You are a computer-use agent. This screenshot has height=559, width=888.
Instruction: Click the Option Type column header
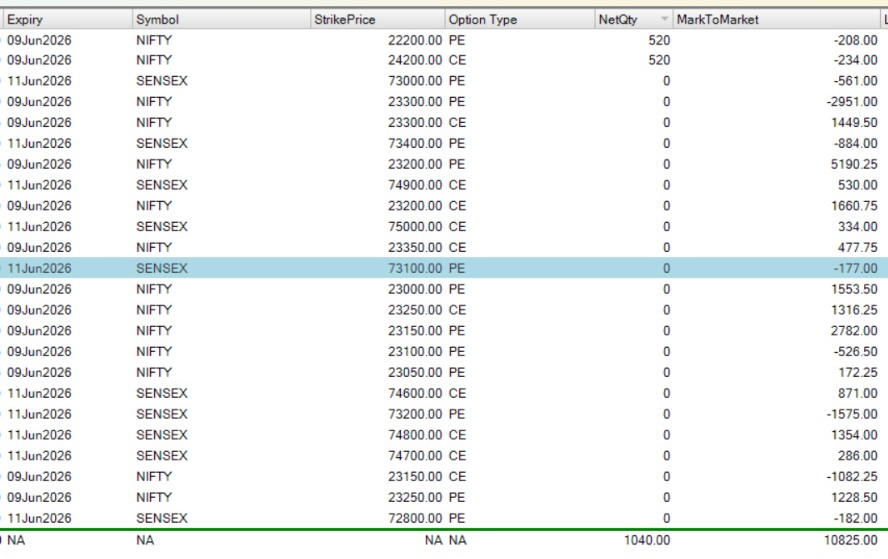[519, 19]
